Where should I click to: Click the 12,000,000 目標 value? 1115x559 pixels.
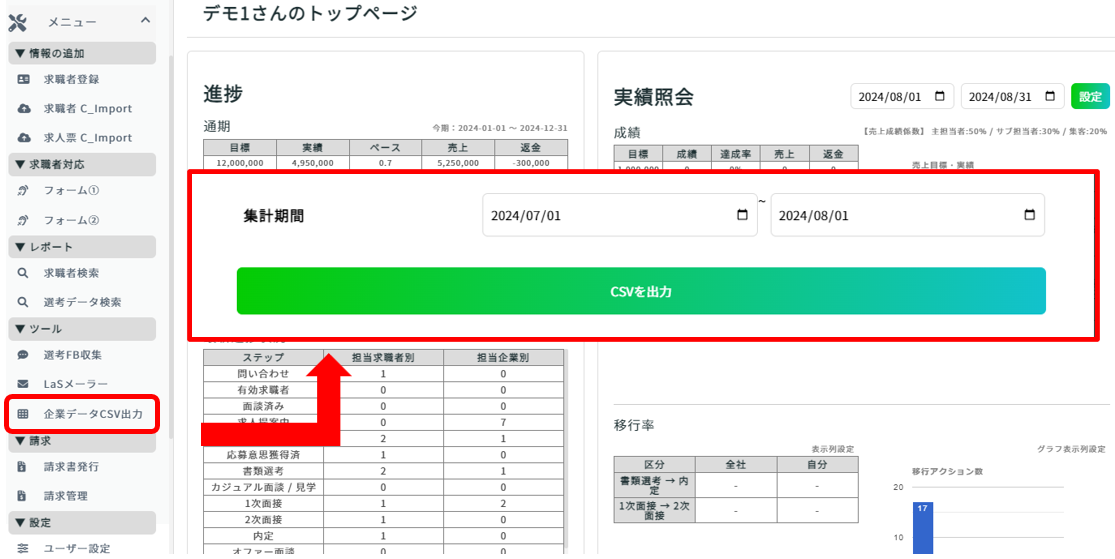click(x=240, y=163)
